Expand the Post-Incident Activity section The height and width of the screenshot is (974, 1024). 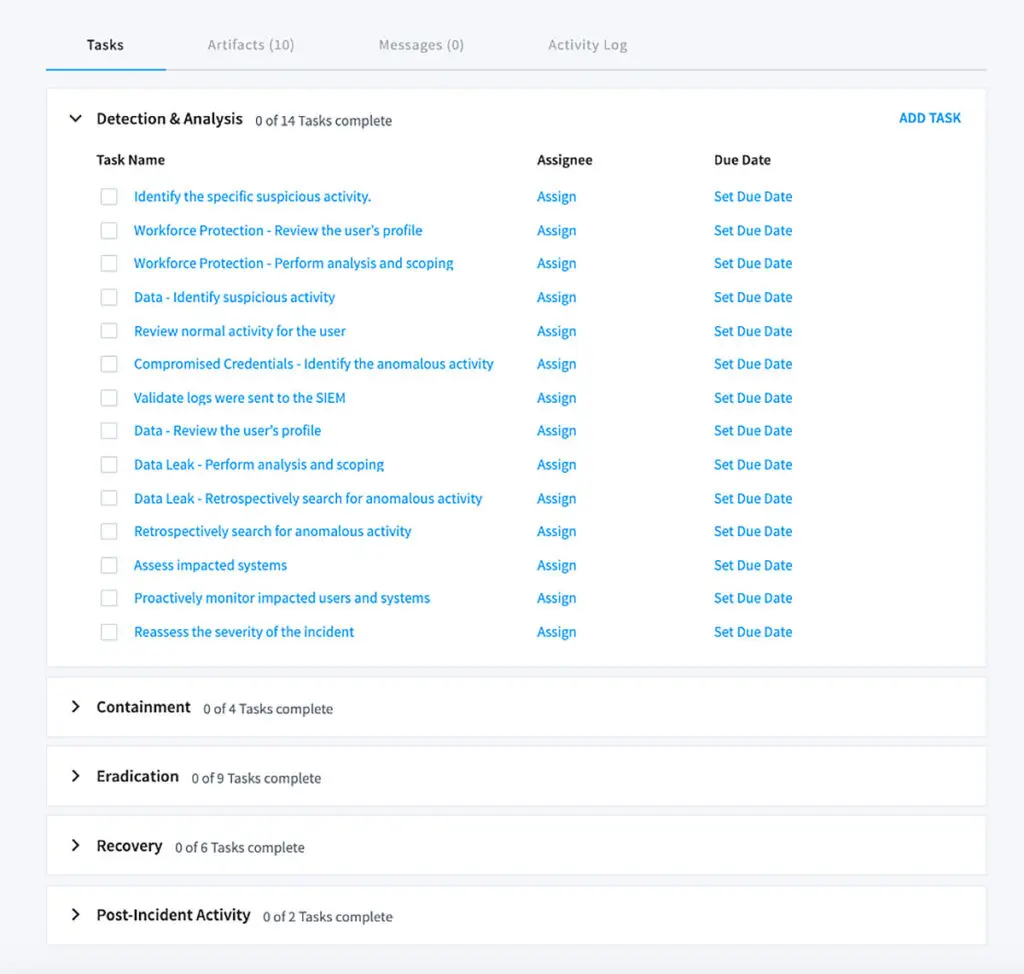(75, 914)
